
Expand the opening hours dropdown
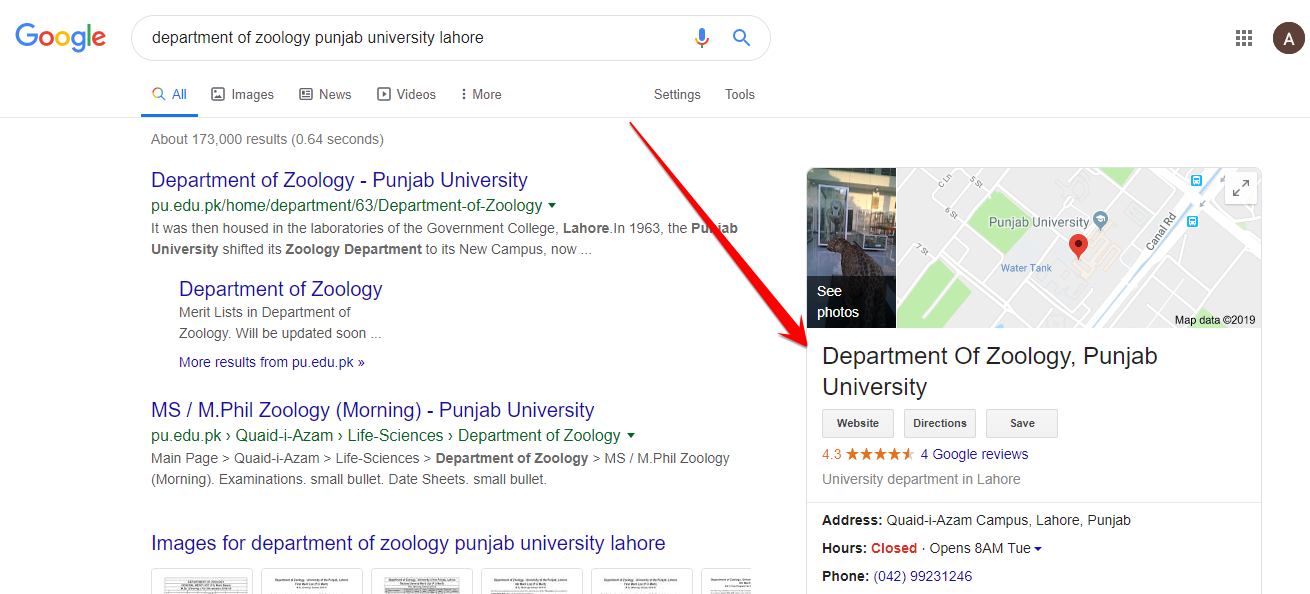click(x=1038, y=549)
